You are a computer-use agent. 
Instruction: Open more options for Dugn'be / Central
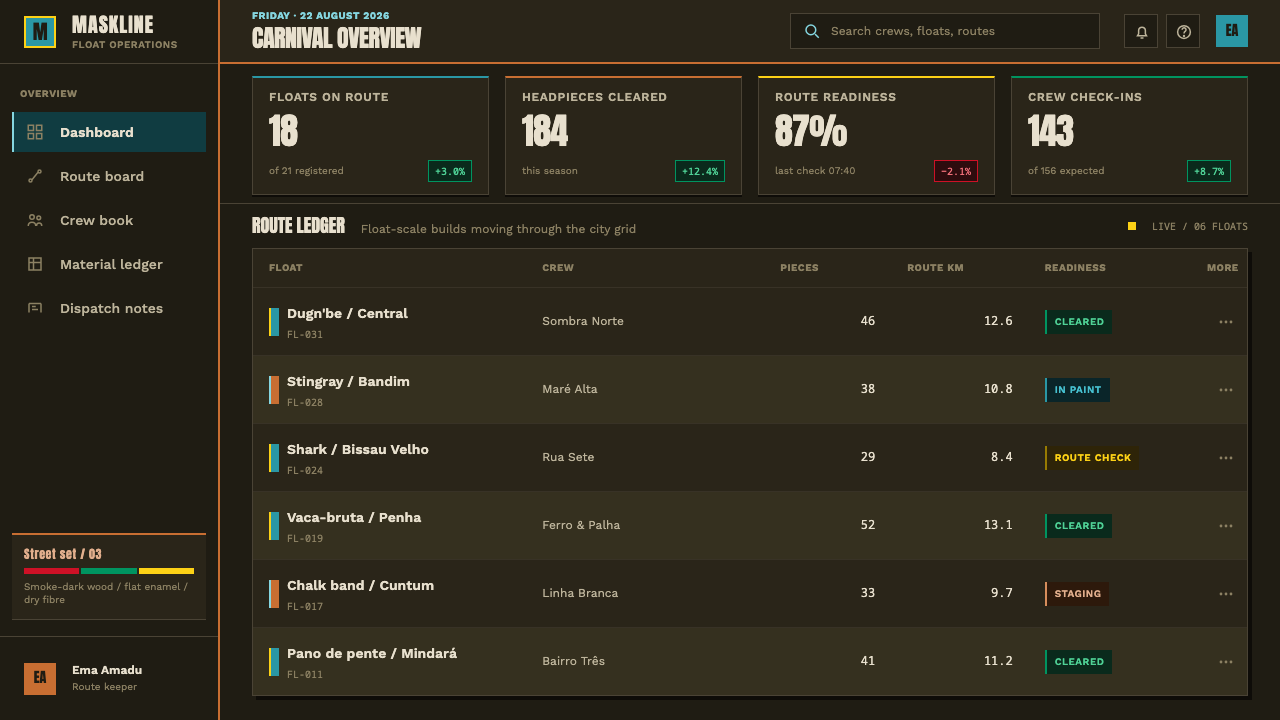(x=1226, y=322)
